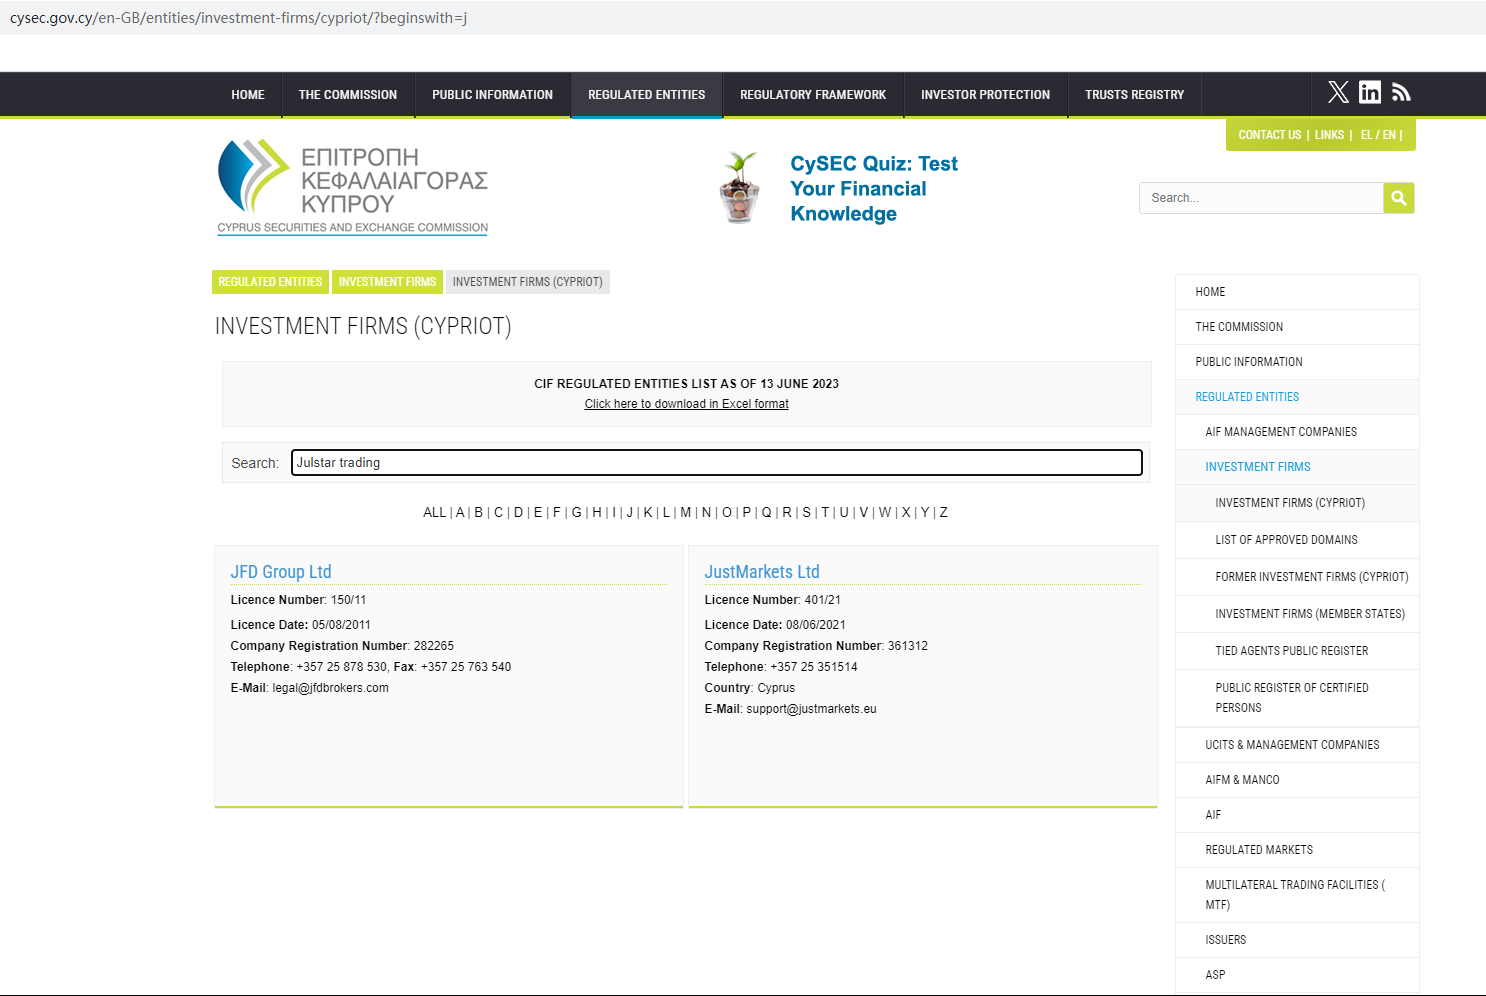Open the Regulated Entities top menu
This screenshot has width=1486, height=996.
click(646, 95)
